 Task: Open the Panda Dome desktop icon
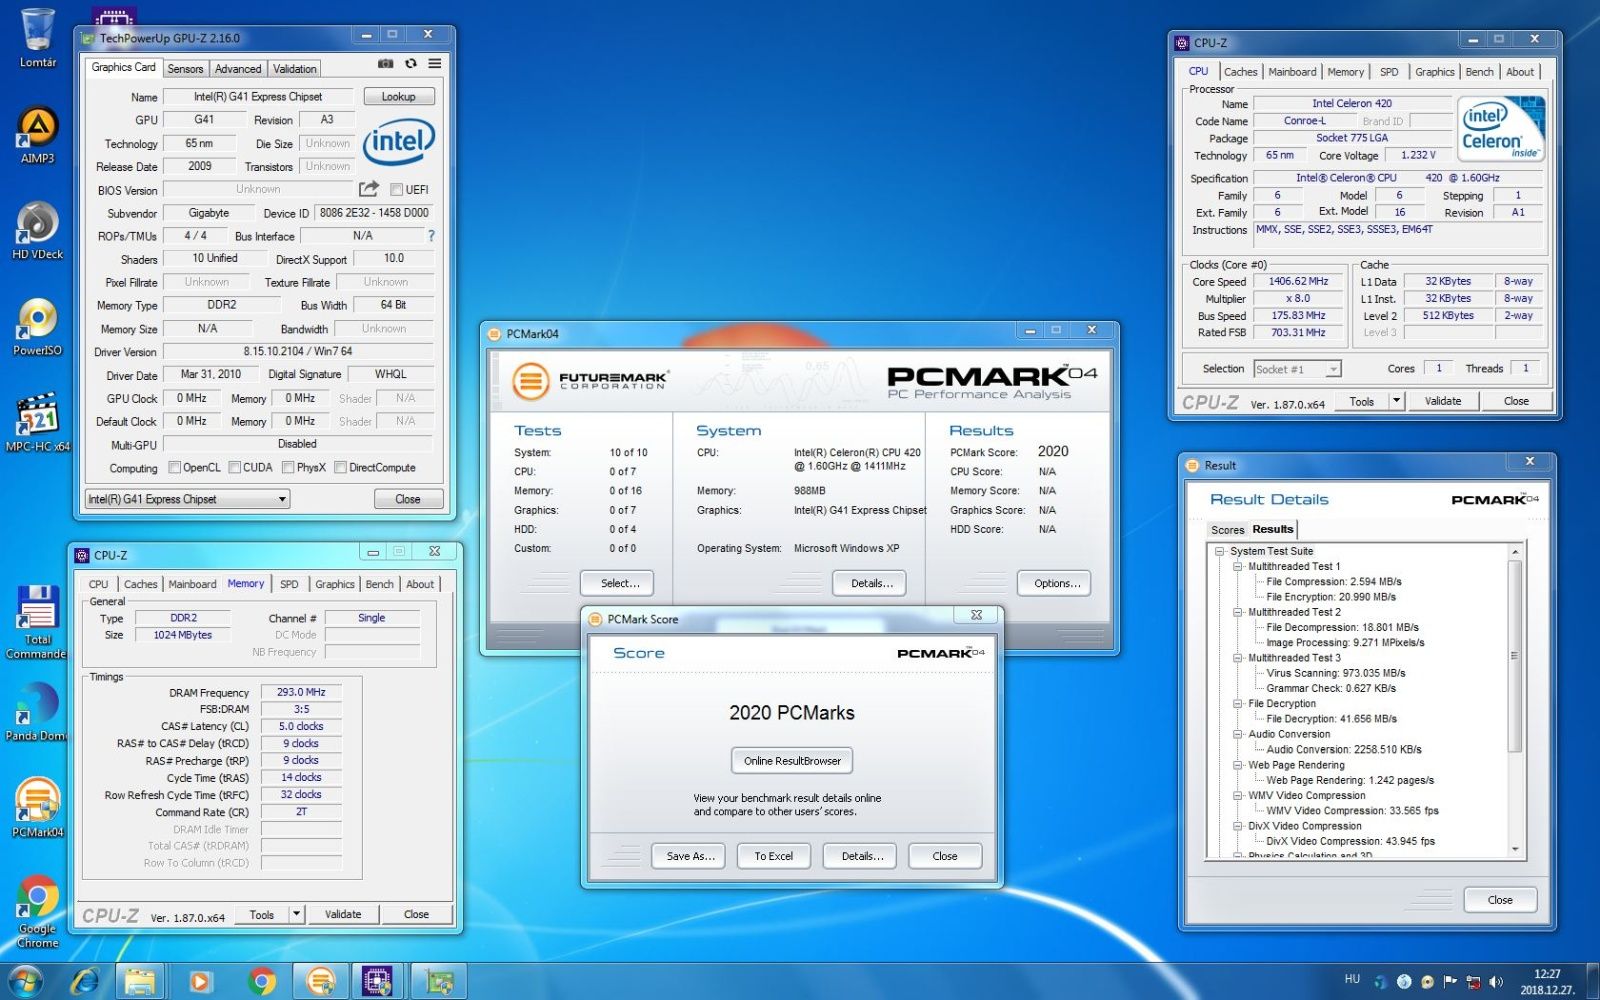tap(38, 712)
